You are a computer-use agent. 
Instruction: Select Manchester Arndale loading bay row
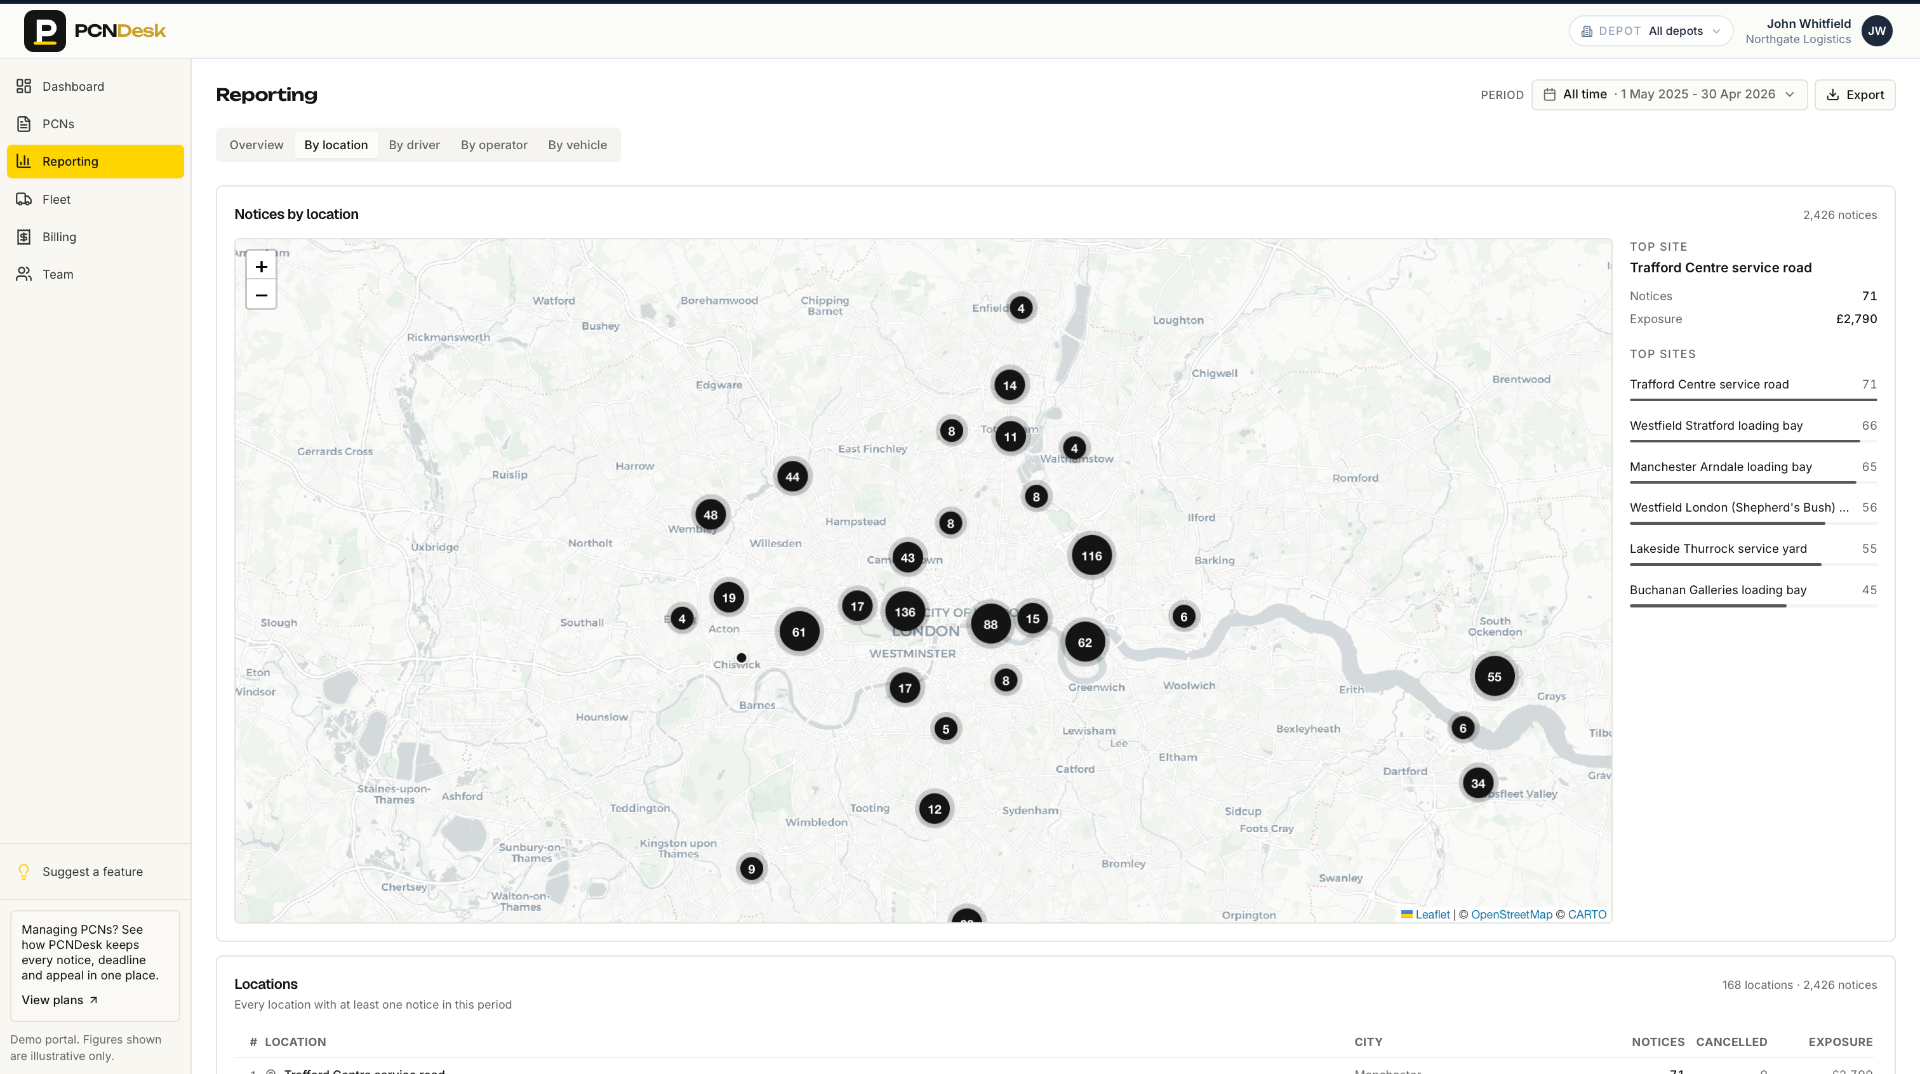[x=1753, y=470]
